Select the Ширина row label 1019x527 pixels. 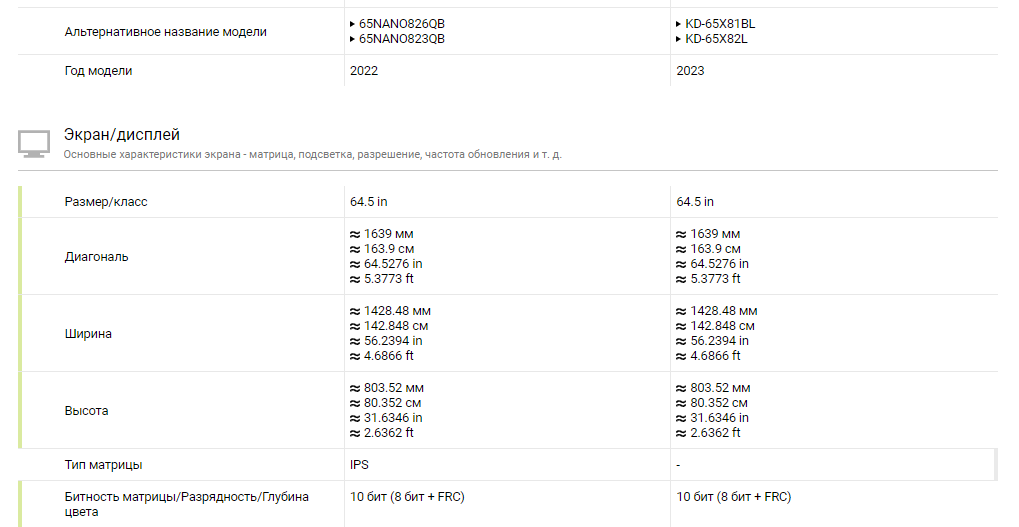[88, 334]
